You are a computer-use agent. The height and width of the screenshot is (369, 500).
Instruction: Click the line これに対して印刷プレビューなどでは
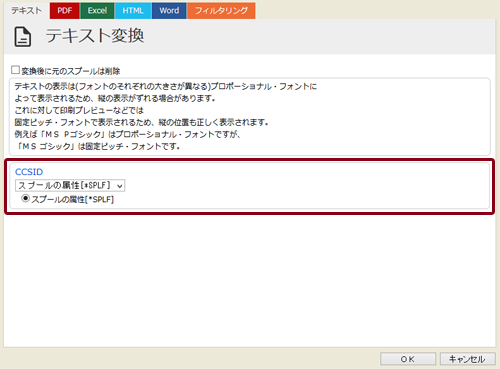click(79, 110)
